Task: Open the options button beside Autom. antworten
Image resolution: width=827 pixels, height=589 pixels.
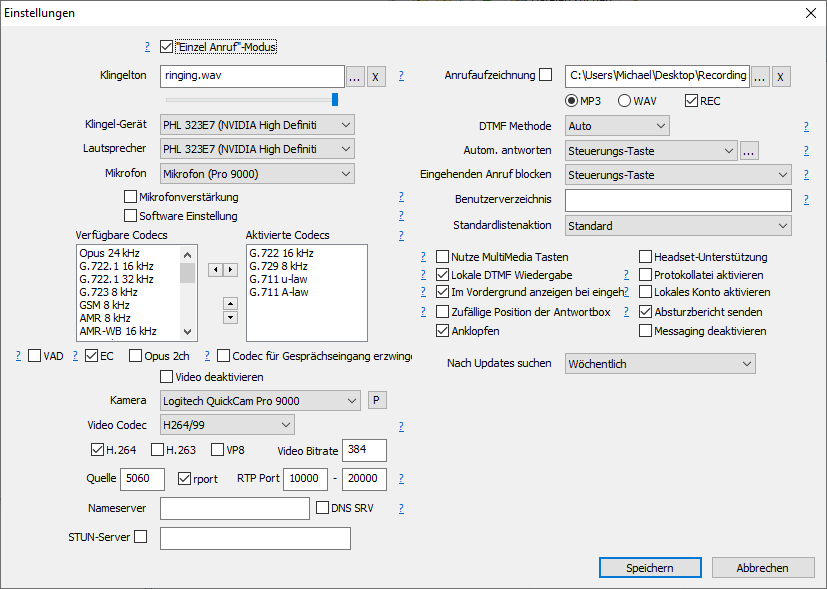Action: (x=749, y=151)
